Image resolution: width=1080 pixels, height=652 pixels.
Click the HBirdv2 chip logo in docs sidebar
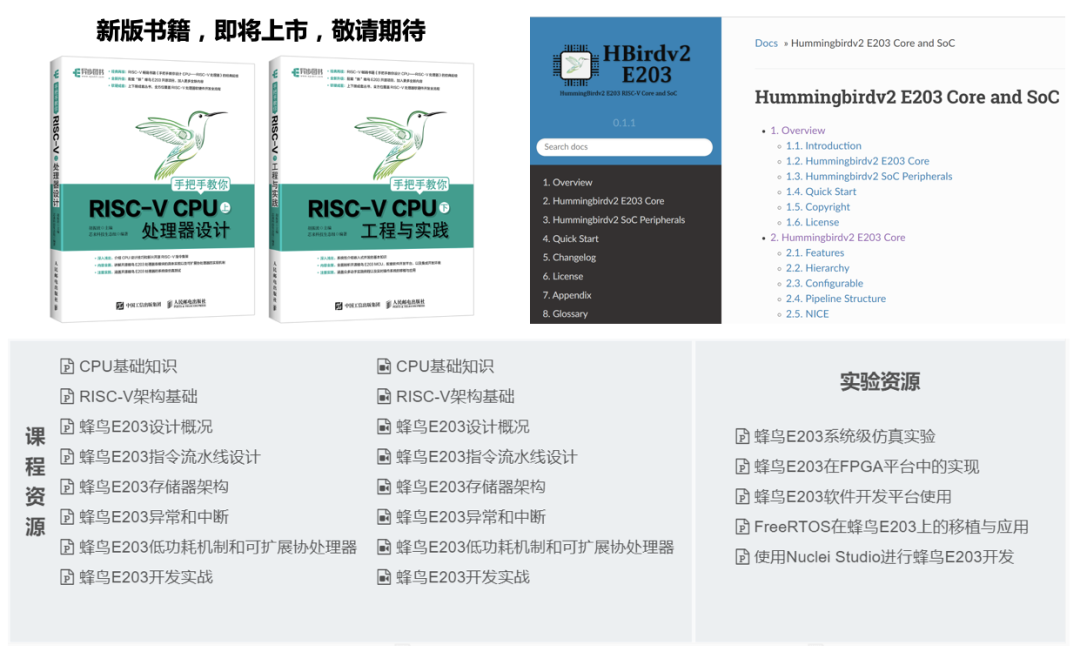[576, 65]
